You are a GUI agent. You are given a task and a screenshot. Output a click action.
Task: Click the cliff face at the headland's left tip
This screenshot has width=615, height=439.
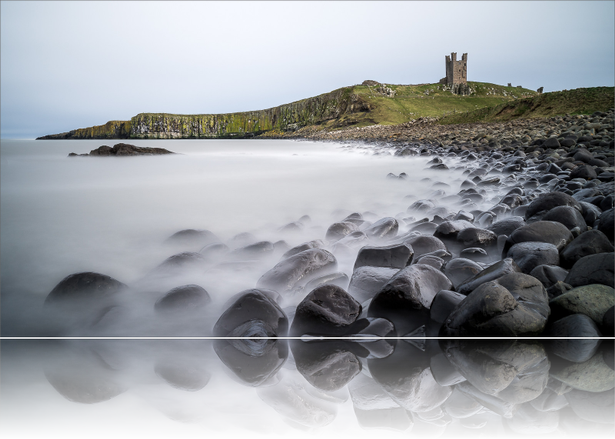70,133
